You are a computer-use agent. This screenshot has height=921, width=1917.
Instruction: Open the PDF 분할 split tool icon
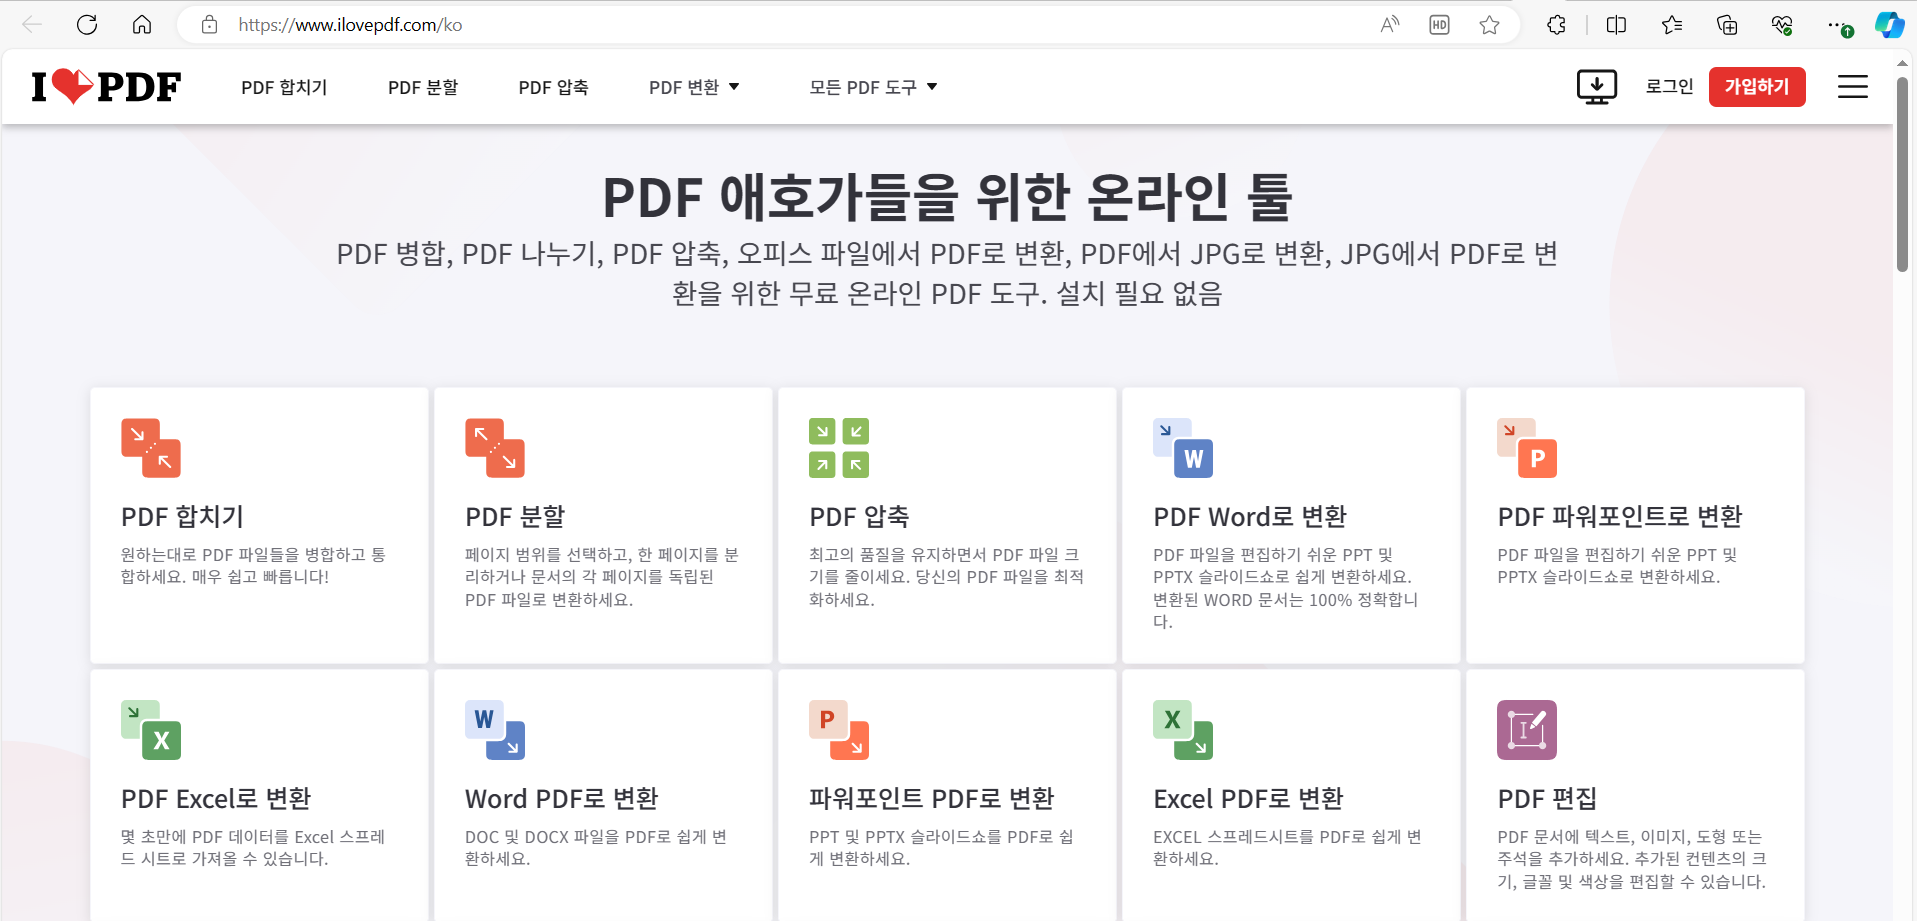(x=495, y=448)
